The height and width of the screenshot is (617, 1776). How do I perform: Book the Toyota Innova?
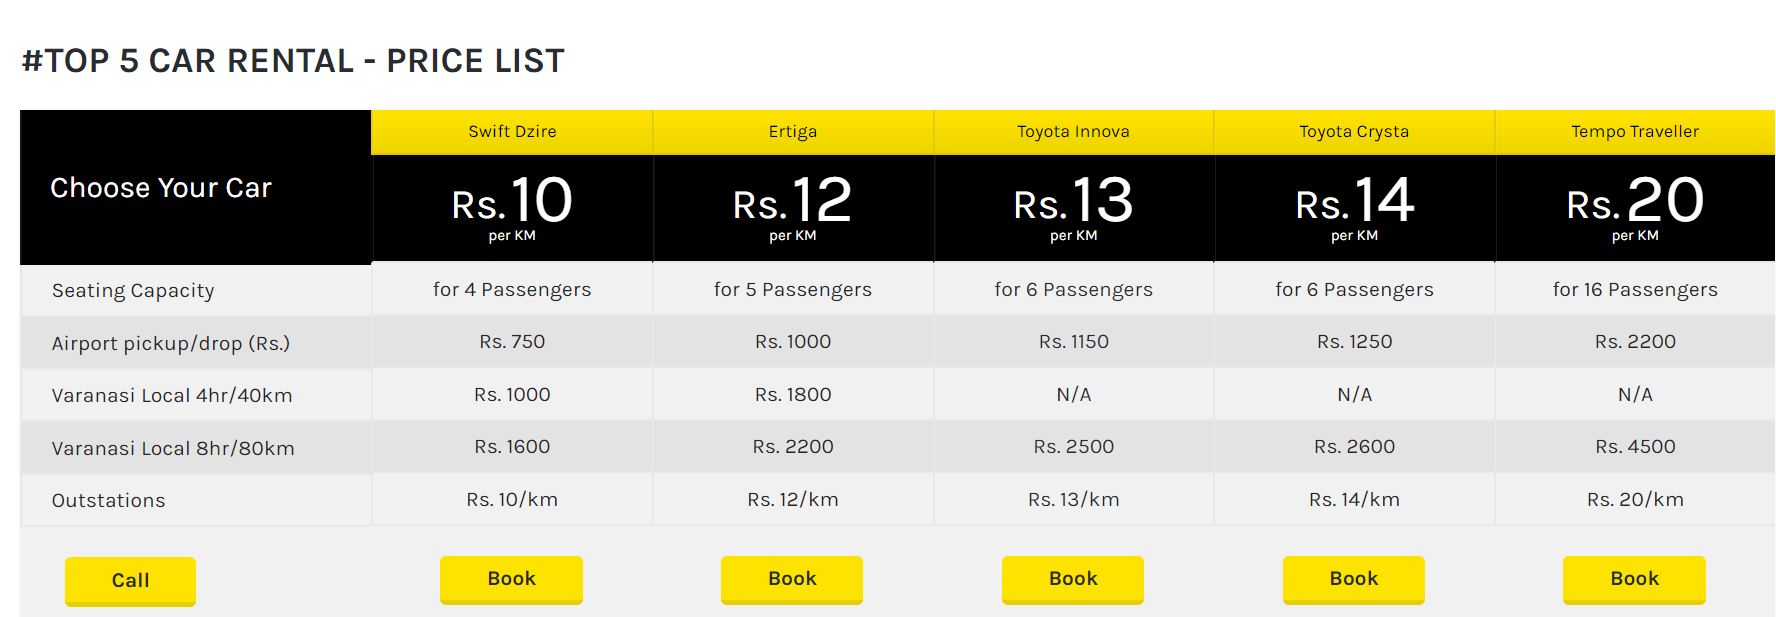[x=1072, y=578]
